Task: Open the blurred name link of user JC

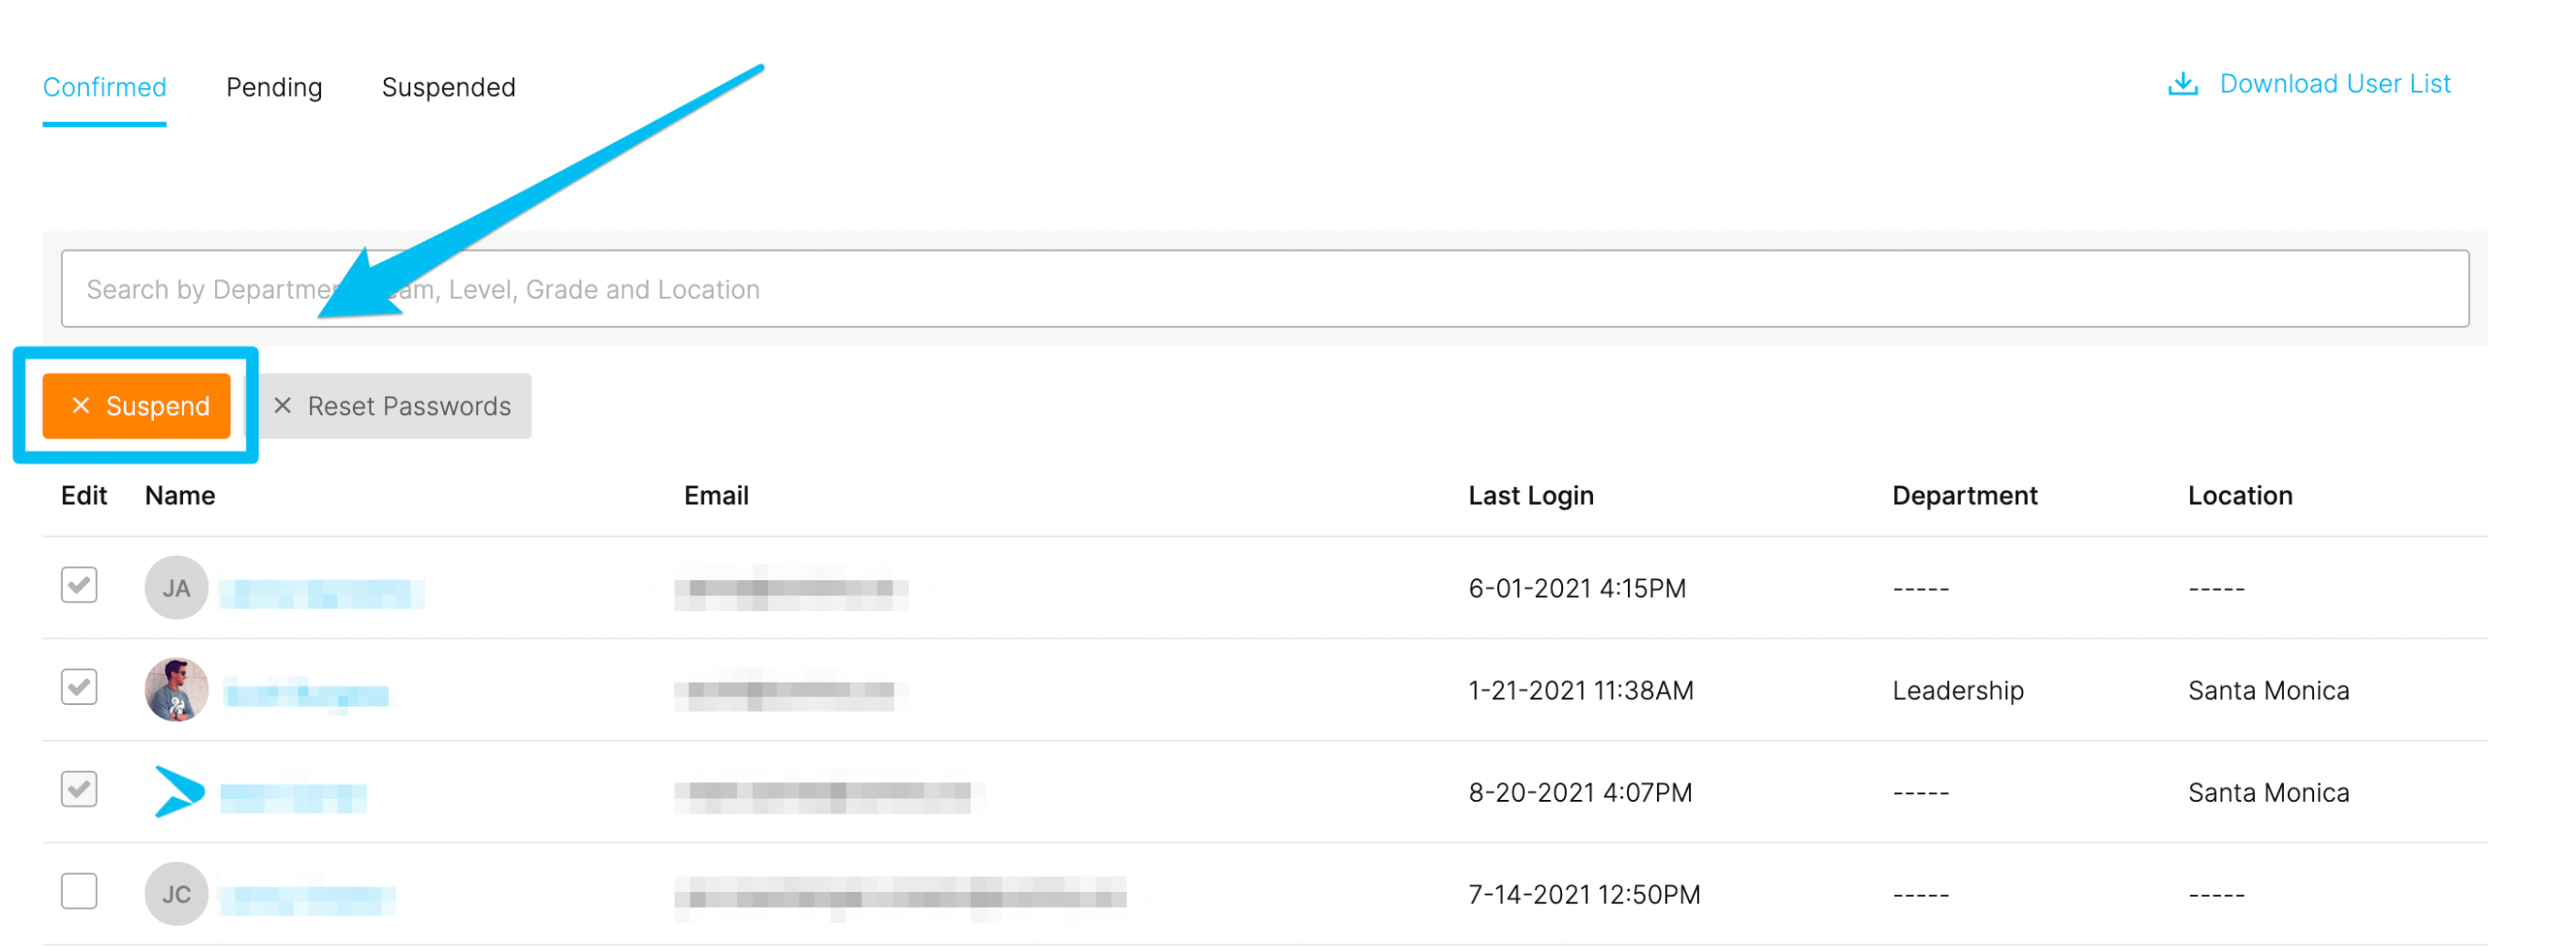Action: coord(307,899)
